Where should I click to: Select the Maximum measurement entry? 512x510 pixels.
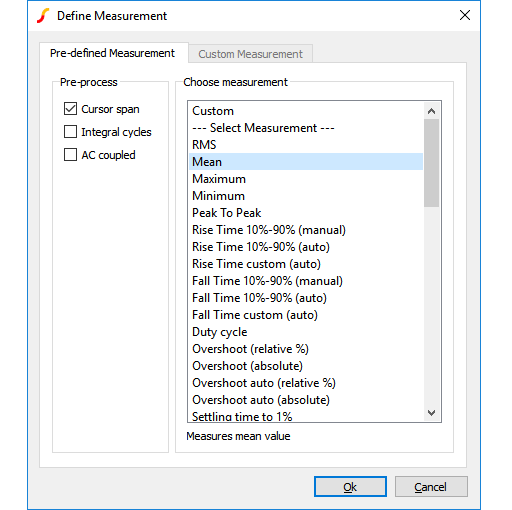coord(306,179)
